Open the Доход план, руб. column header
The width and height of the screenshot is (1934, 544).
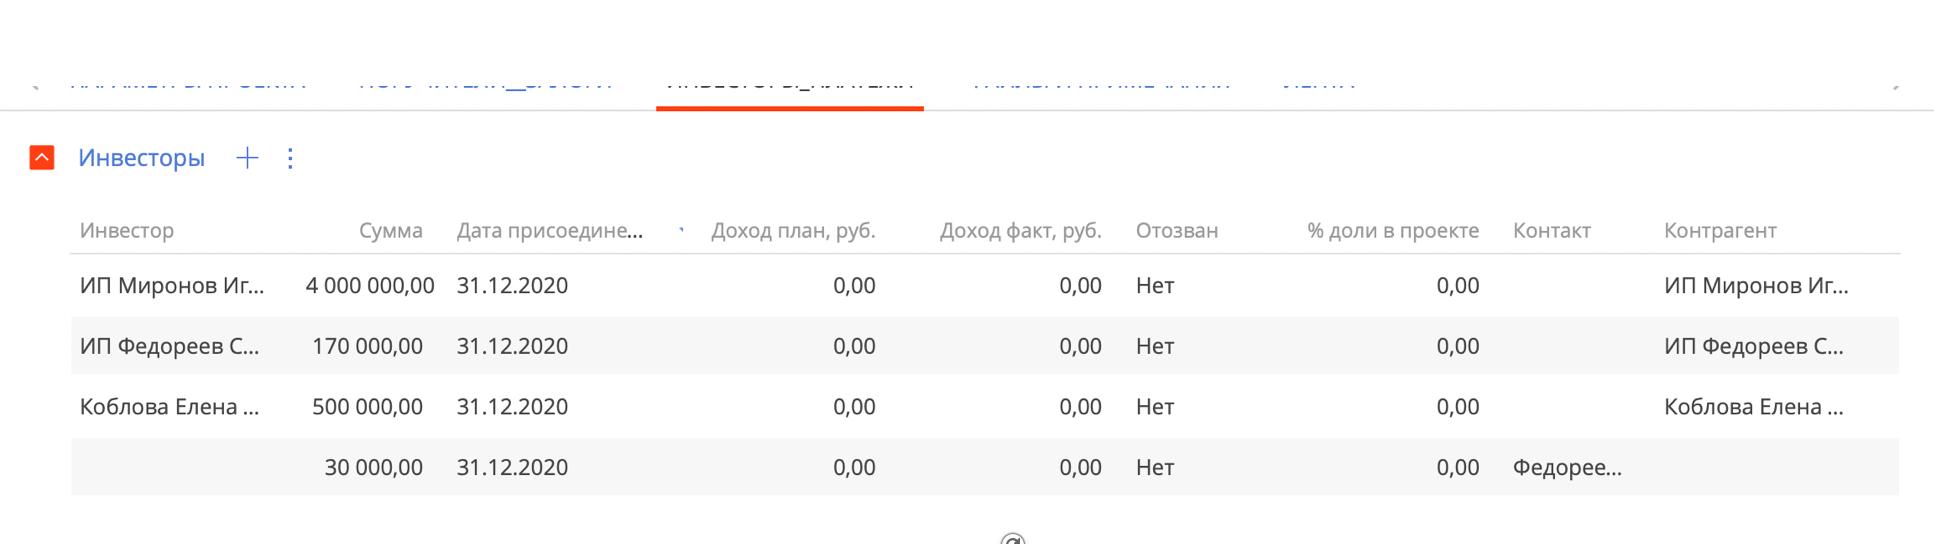coord(793,231)
